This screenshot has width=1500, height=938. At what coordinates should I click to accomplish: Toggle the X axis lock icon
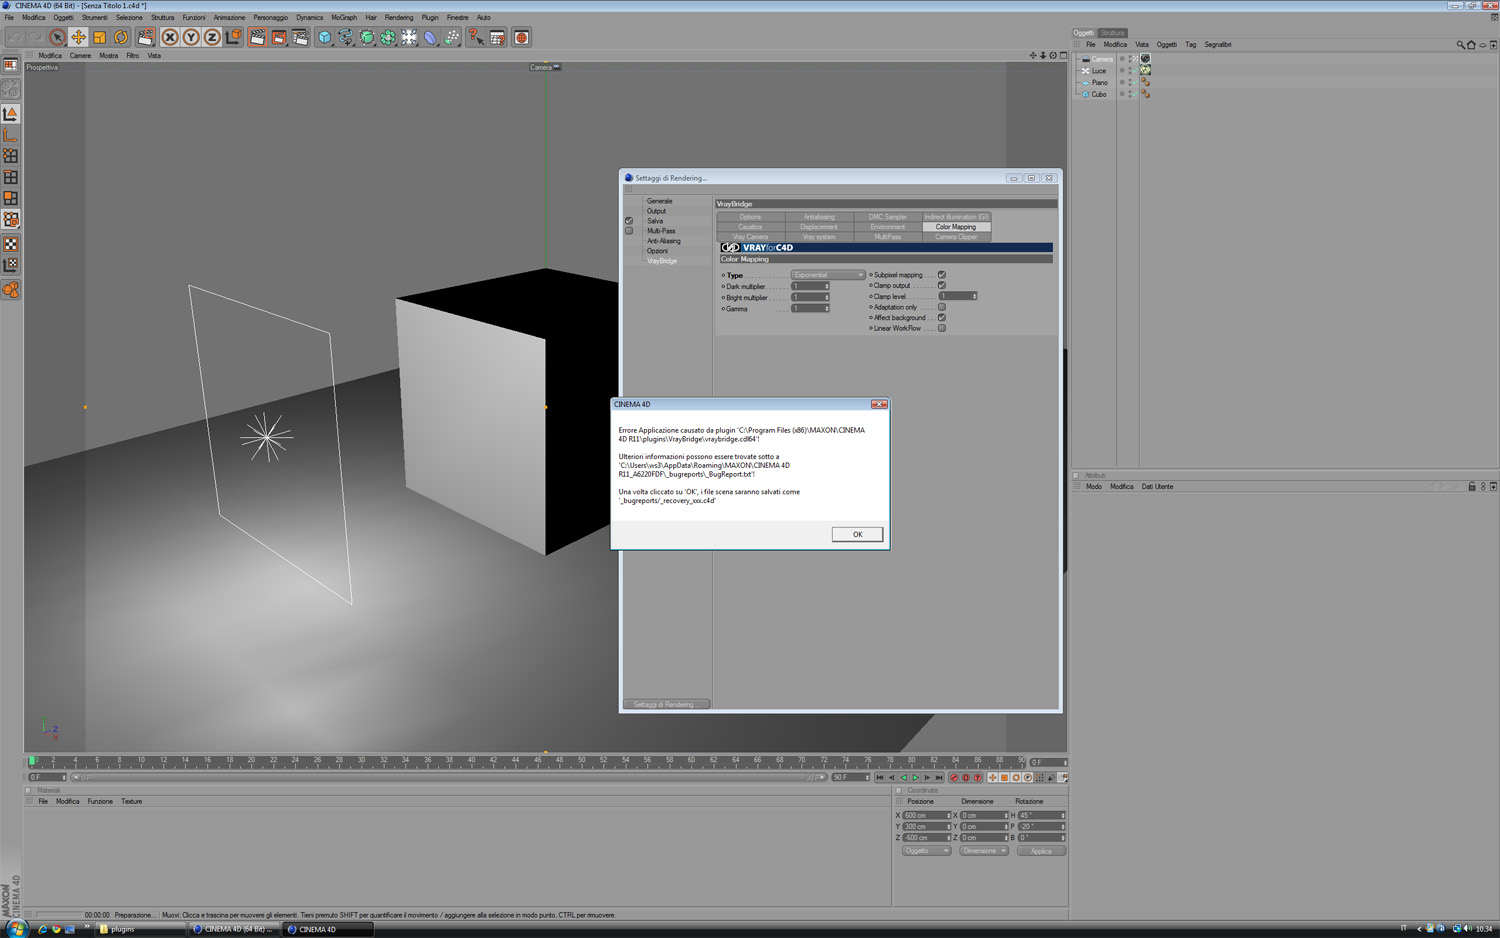pos(170,37)
